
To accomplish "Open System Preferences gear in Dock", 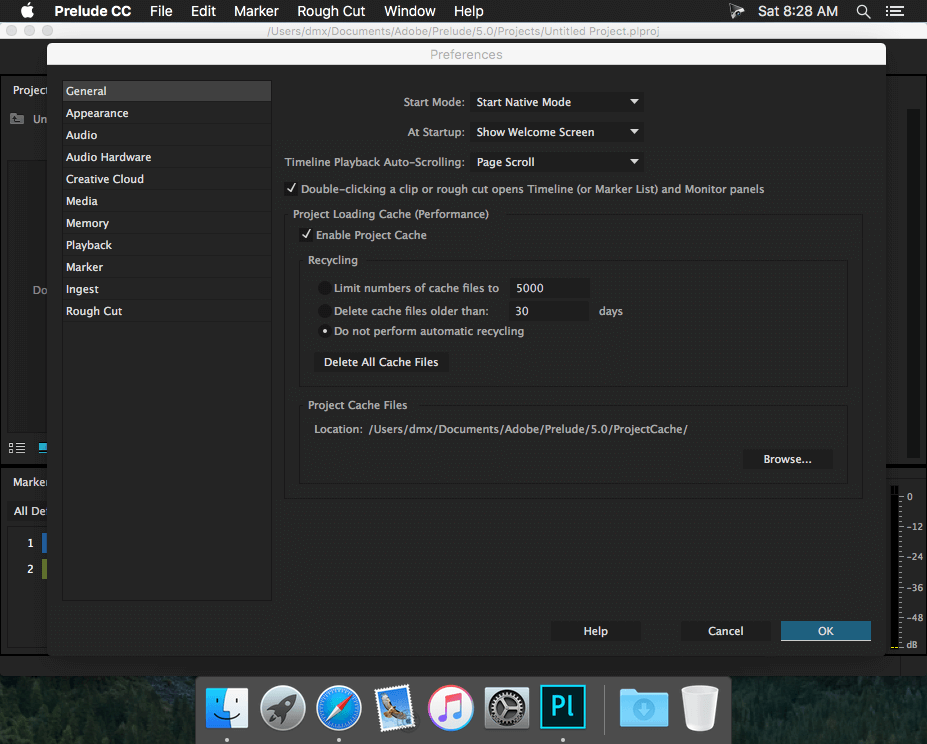I will pos(507,707).
